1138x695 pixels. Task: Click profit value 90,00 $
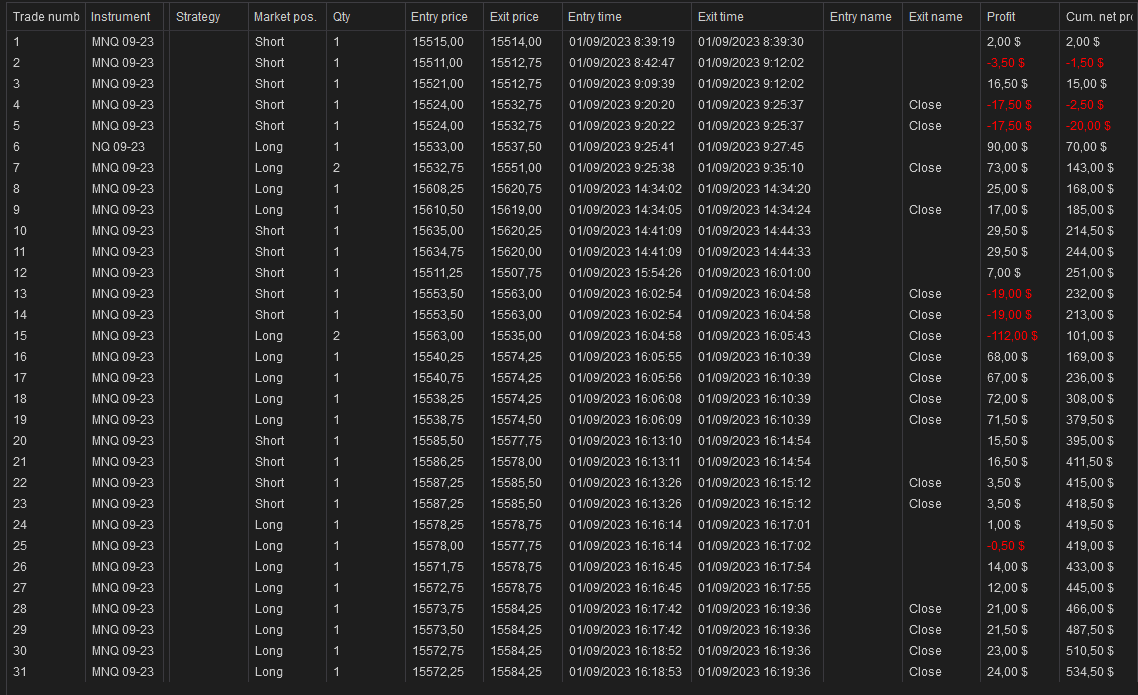pyautogui.click(x=1007, y=147)
